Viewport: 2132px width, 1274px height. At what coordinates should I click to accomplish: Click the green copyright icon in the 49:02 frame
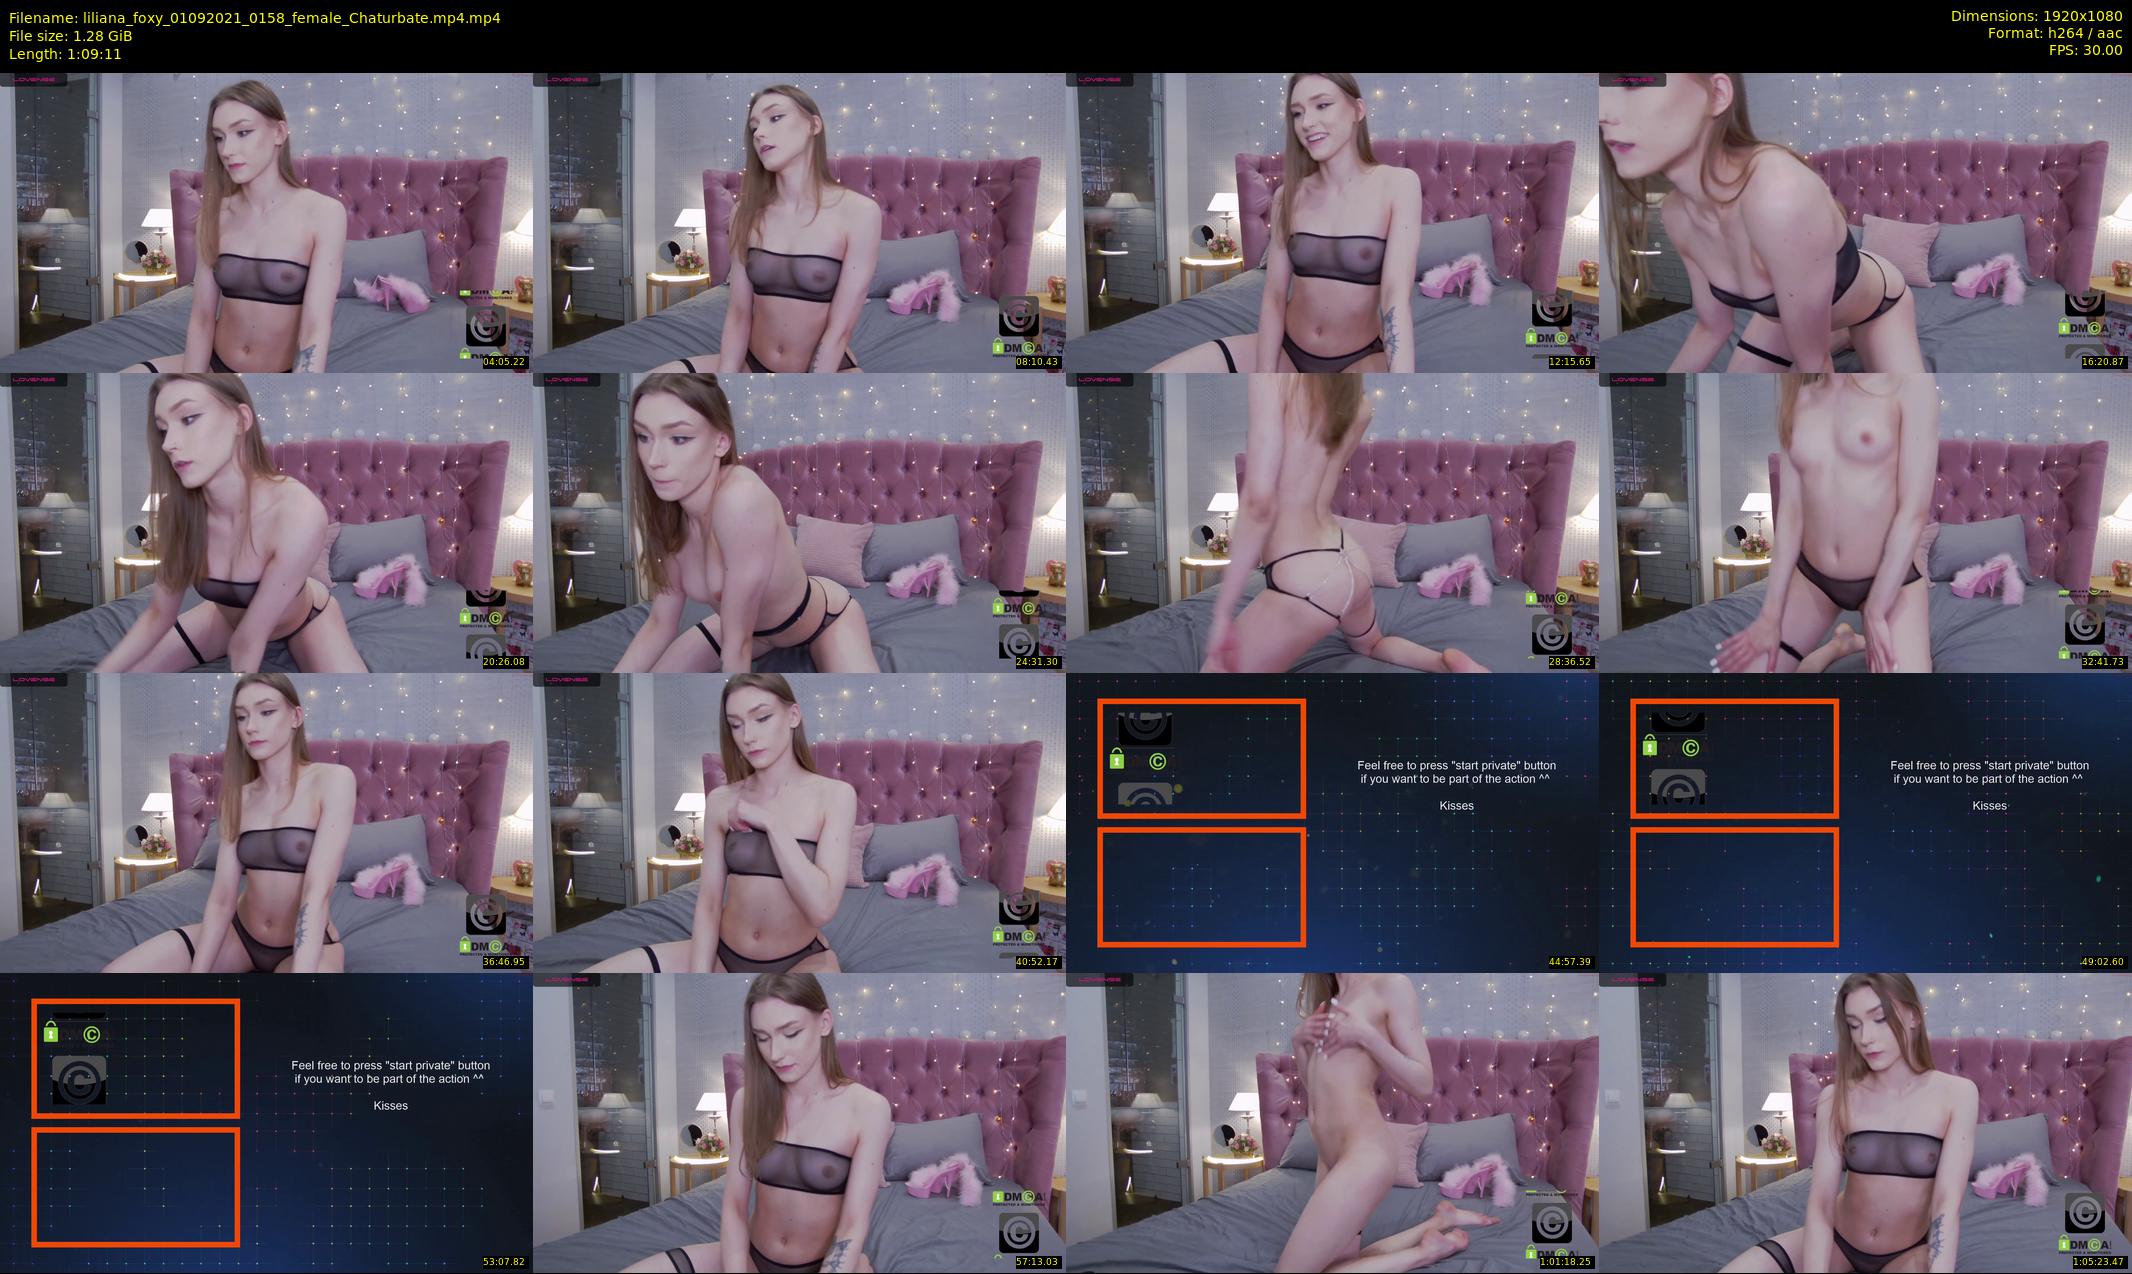[1691, 748]
